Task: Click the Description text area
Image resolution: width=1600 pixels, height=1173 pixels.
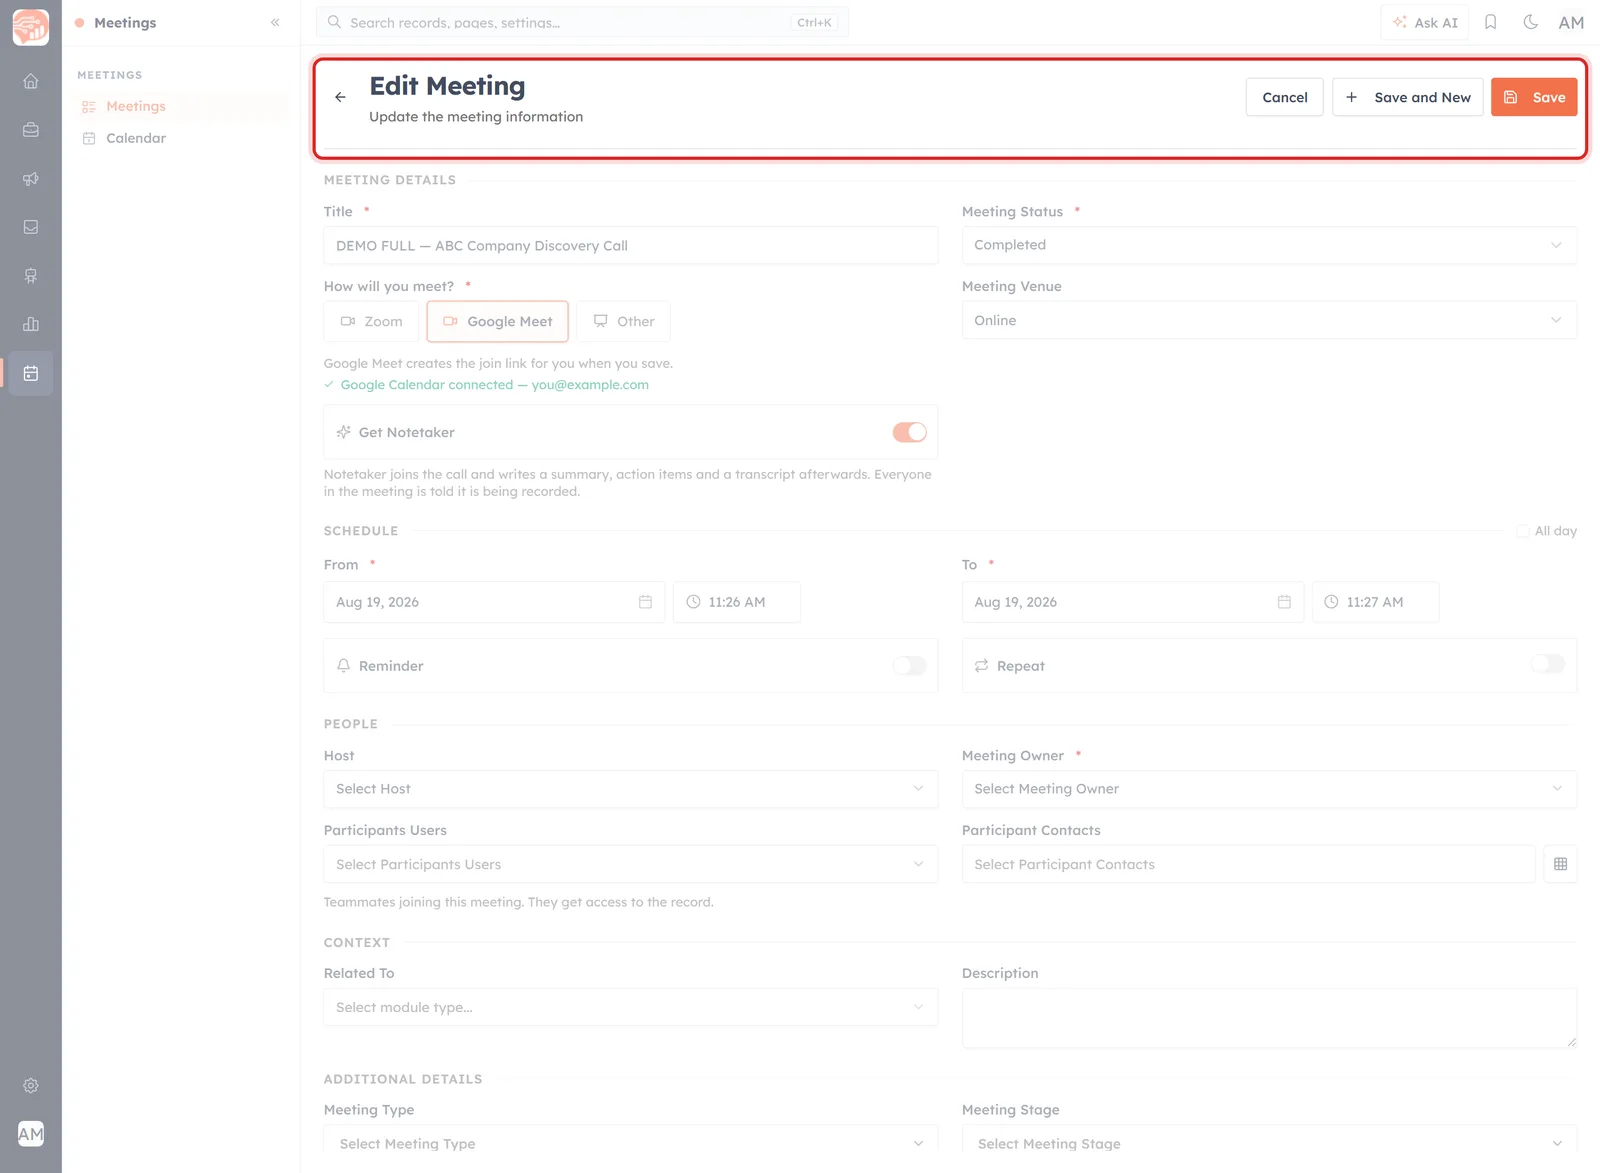Action: tap(1269, 1018)
